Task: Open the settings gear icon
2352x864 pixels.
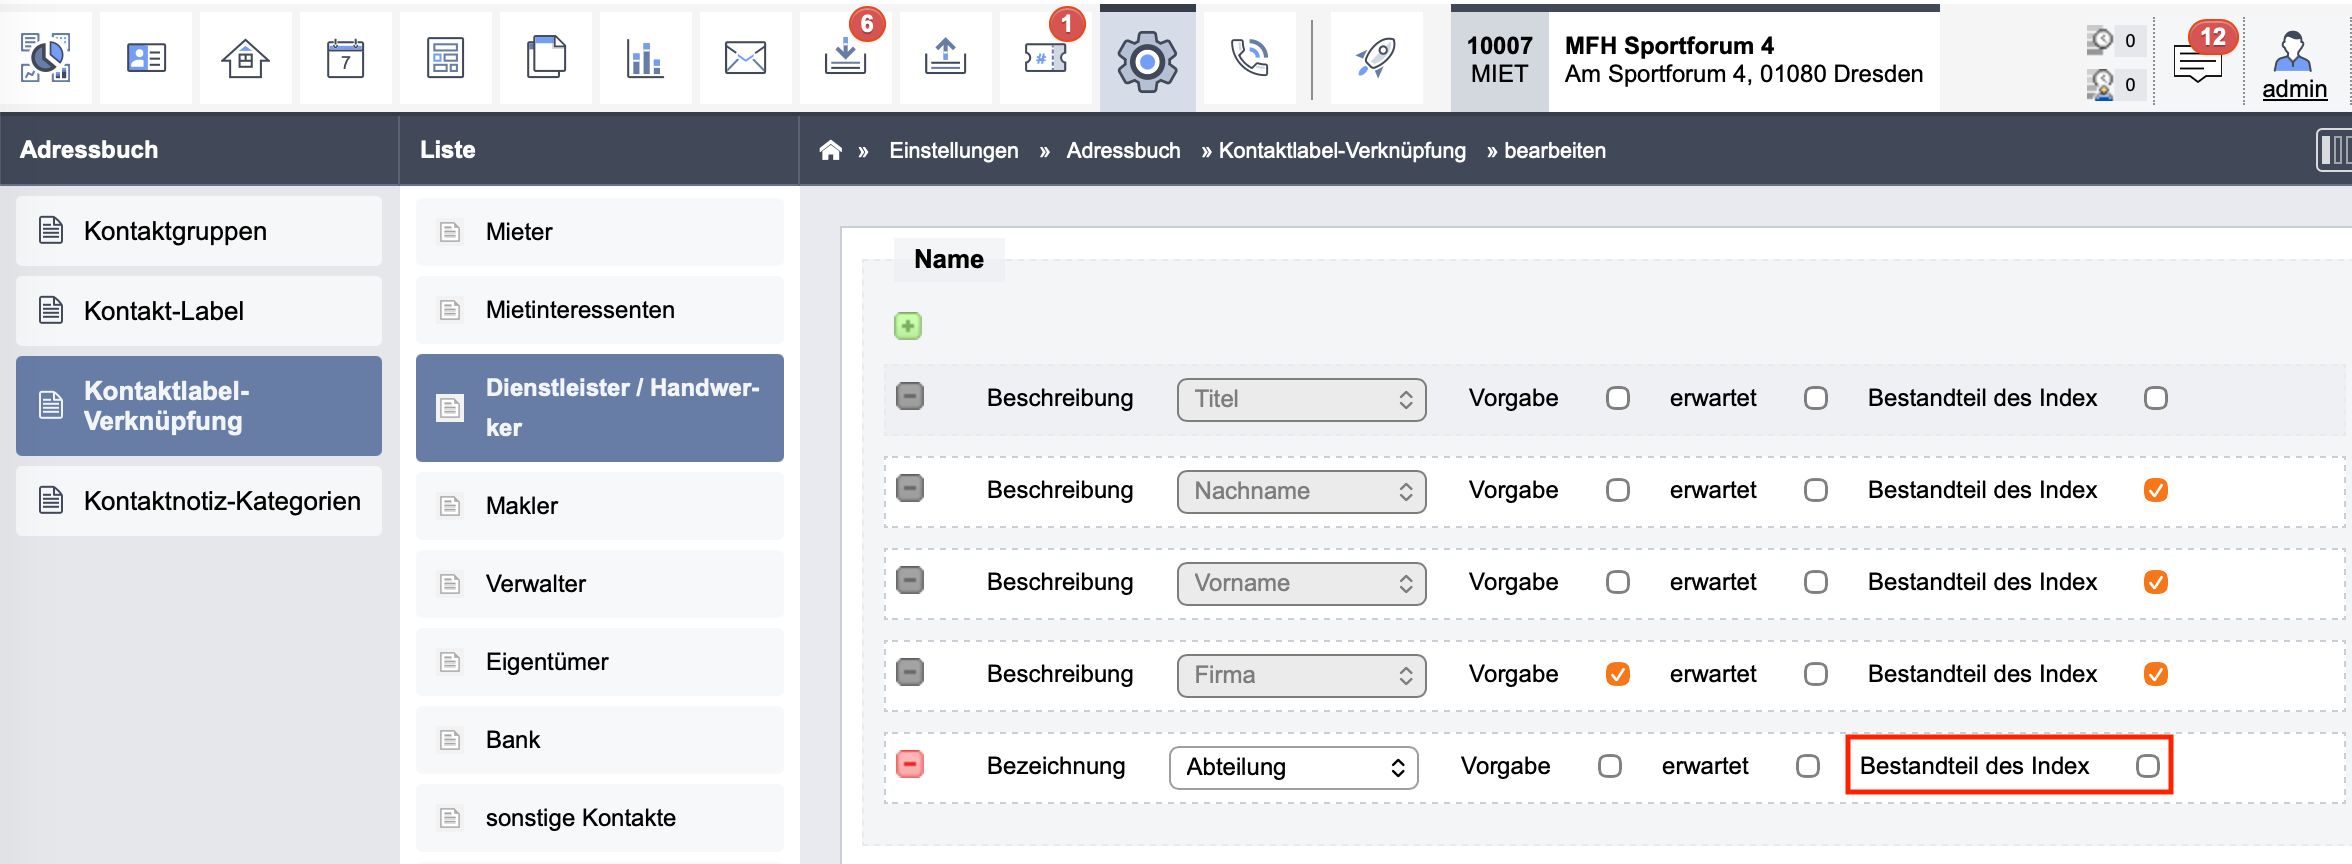Action: point(1147,60)
